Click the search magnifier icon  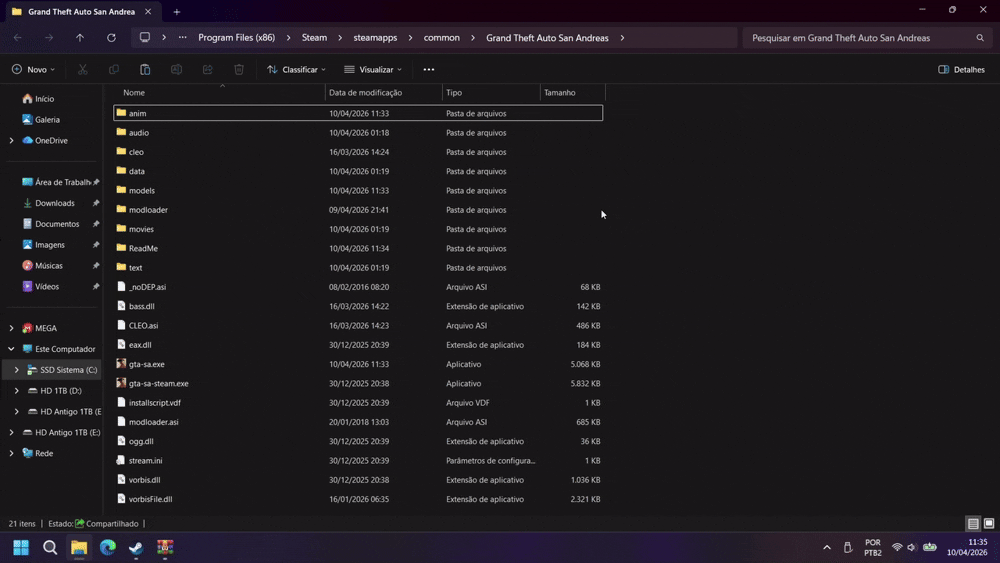[980, 38]
